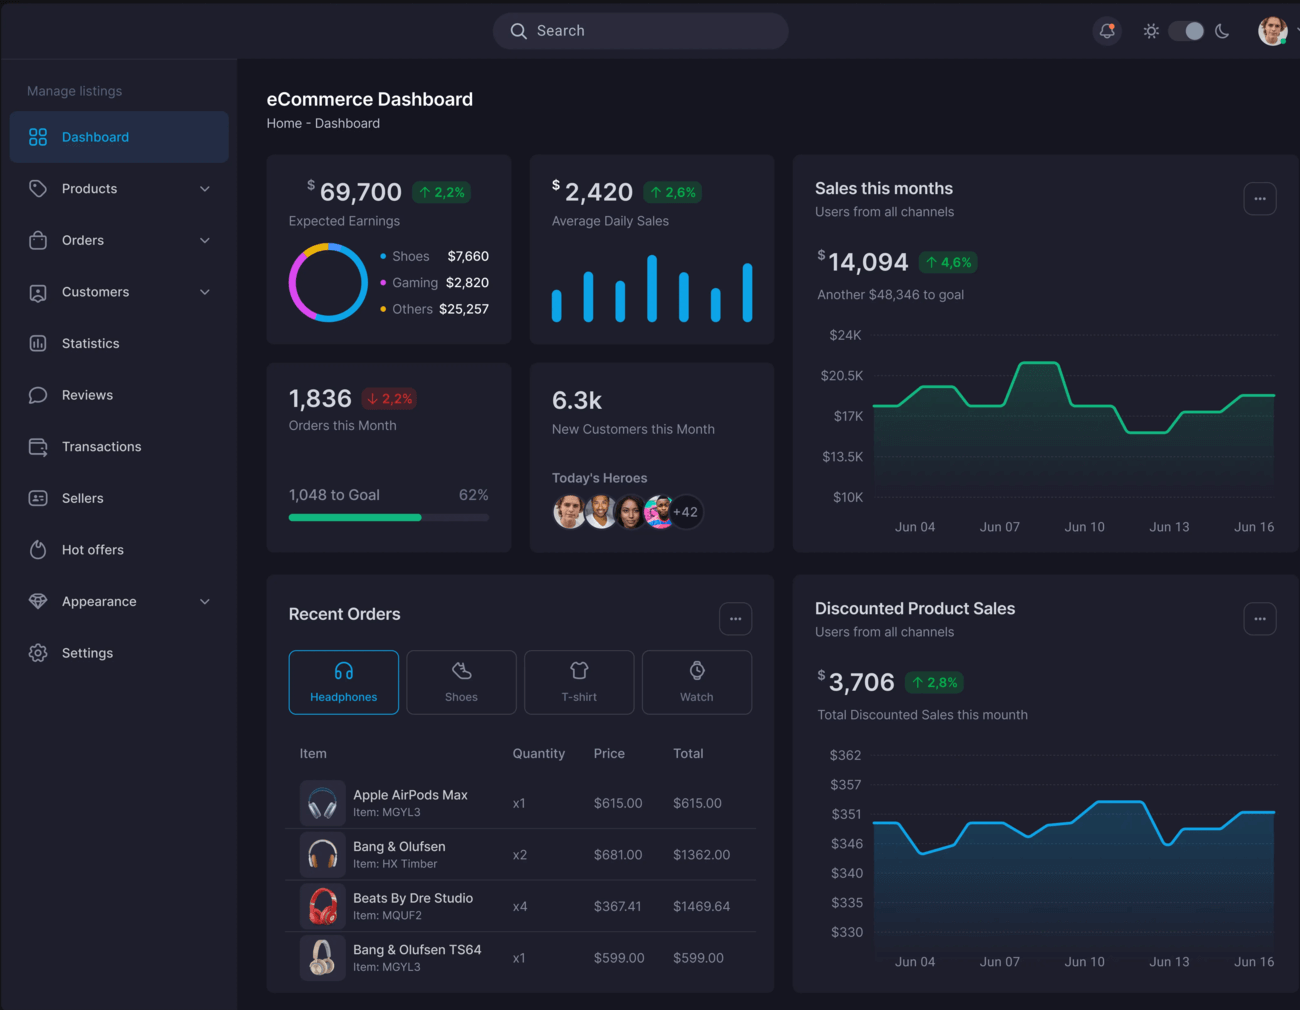Go to Transactions in sidebar
The width and height of the screenshot is (1300, 1010).
pos(101,447)
